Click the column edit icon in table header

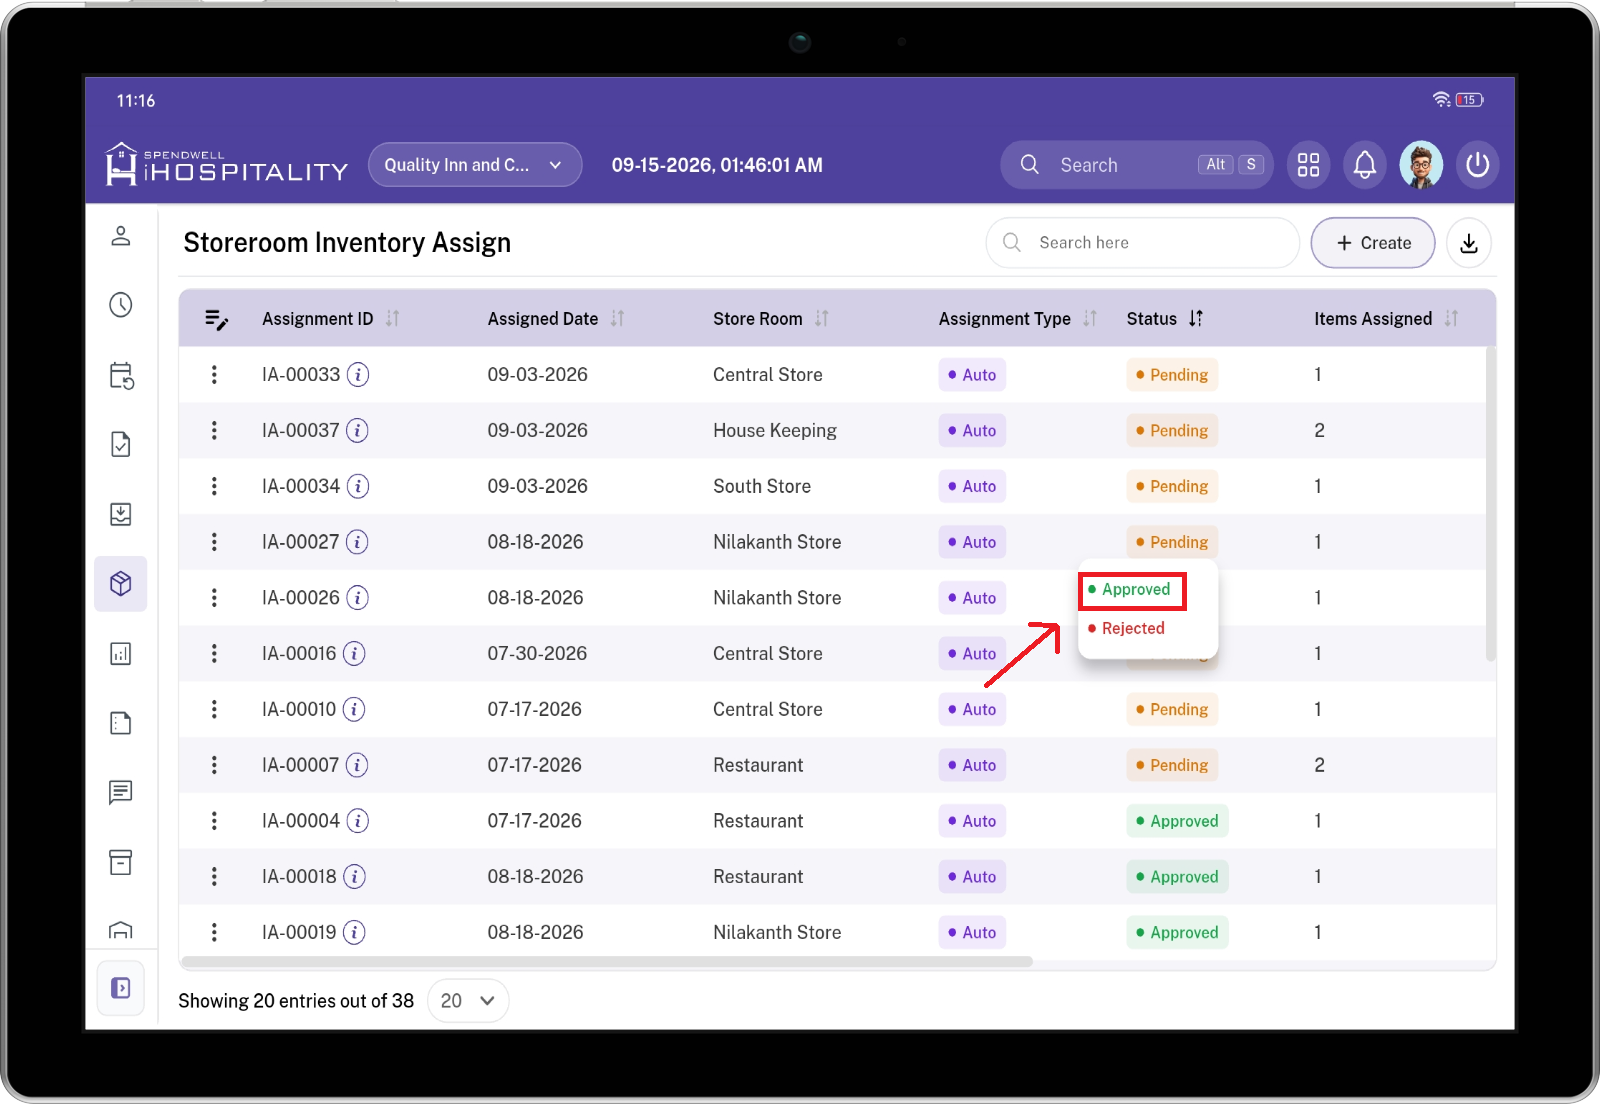(216, 319)
